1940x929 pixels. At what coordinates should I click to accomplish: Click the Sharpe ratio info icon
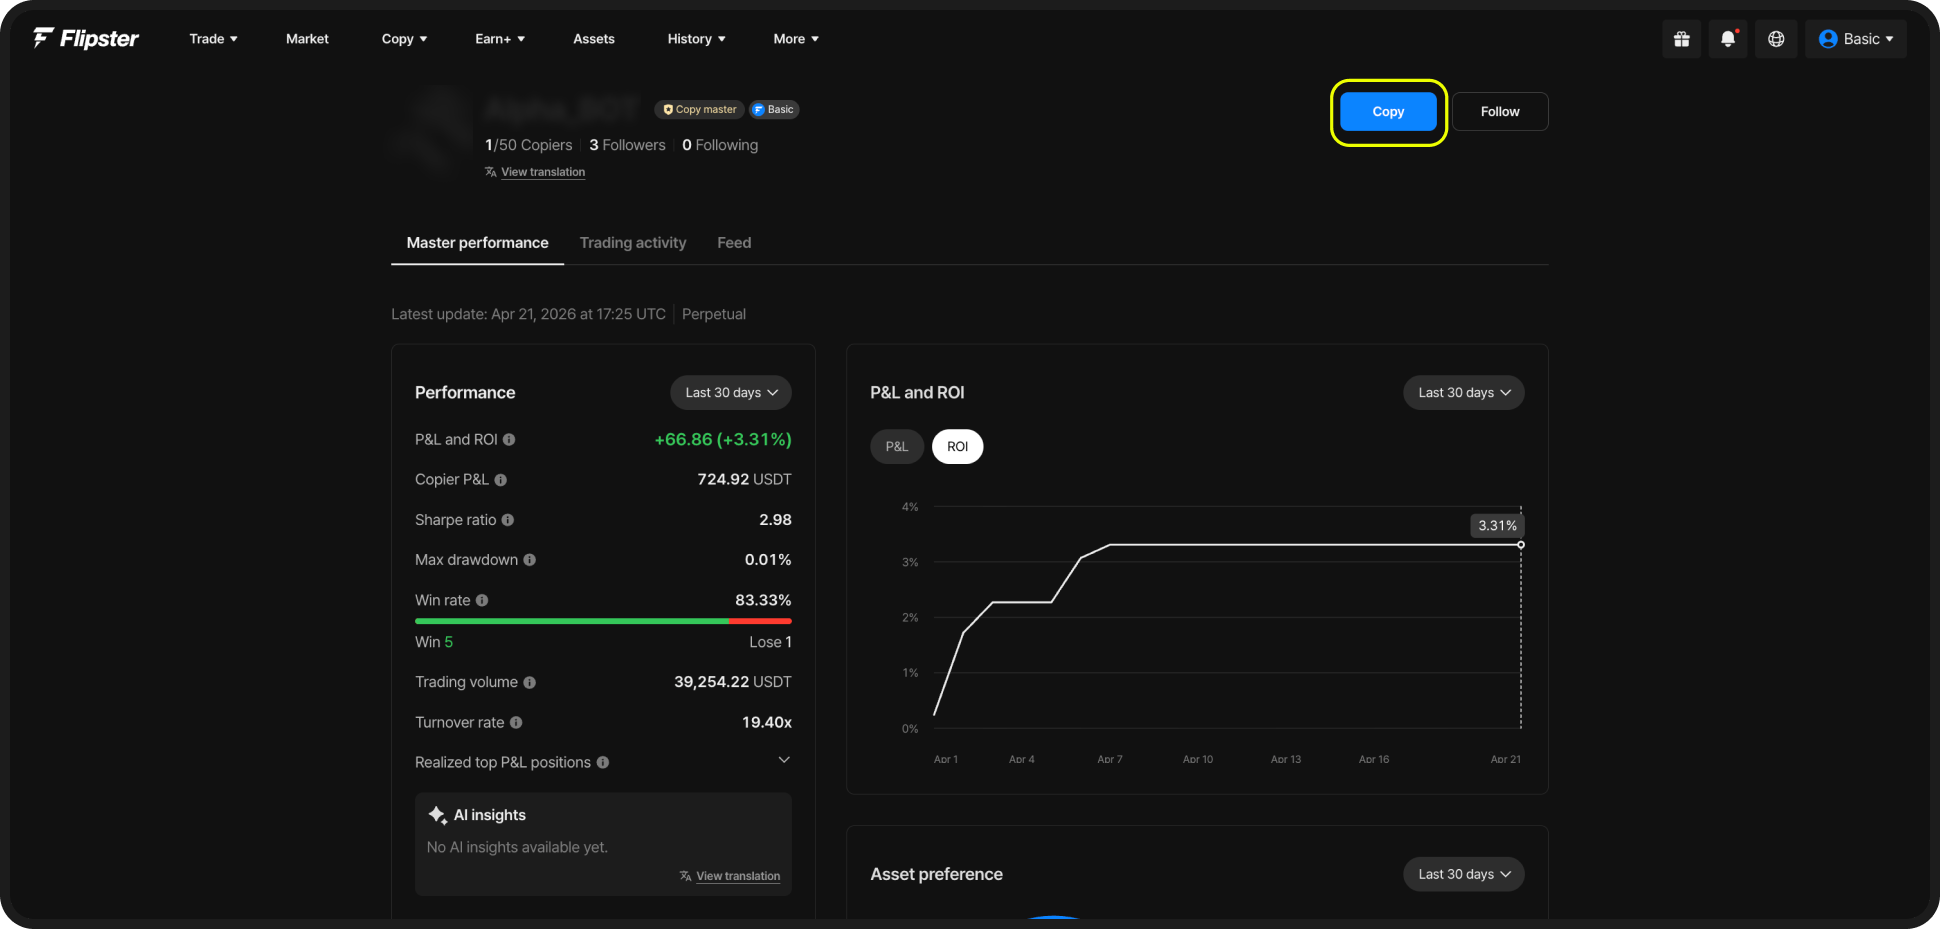[508, 520]
